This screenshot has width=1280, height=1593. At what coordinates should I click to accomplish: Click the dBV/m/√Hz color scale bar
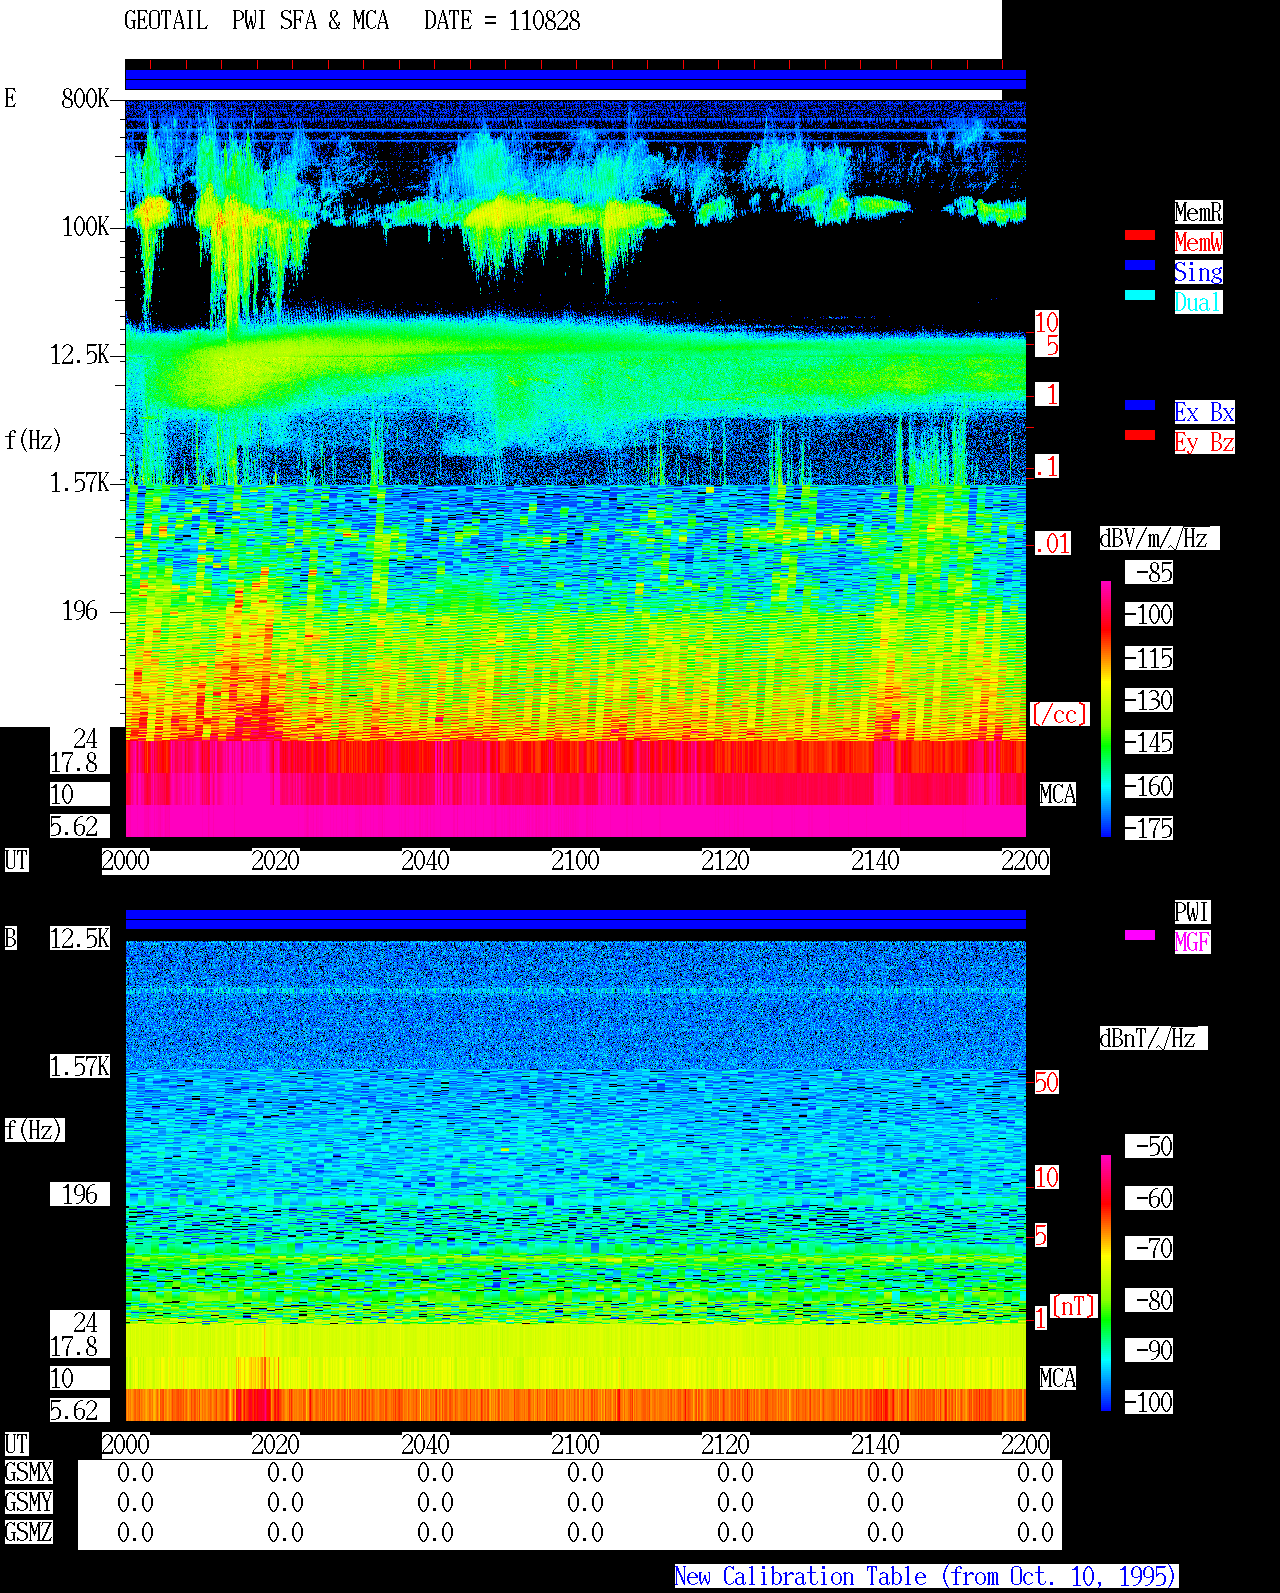click(1106, 708)
